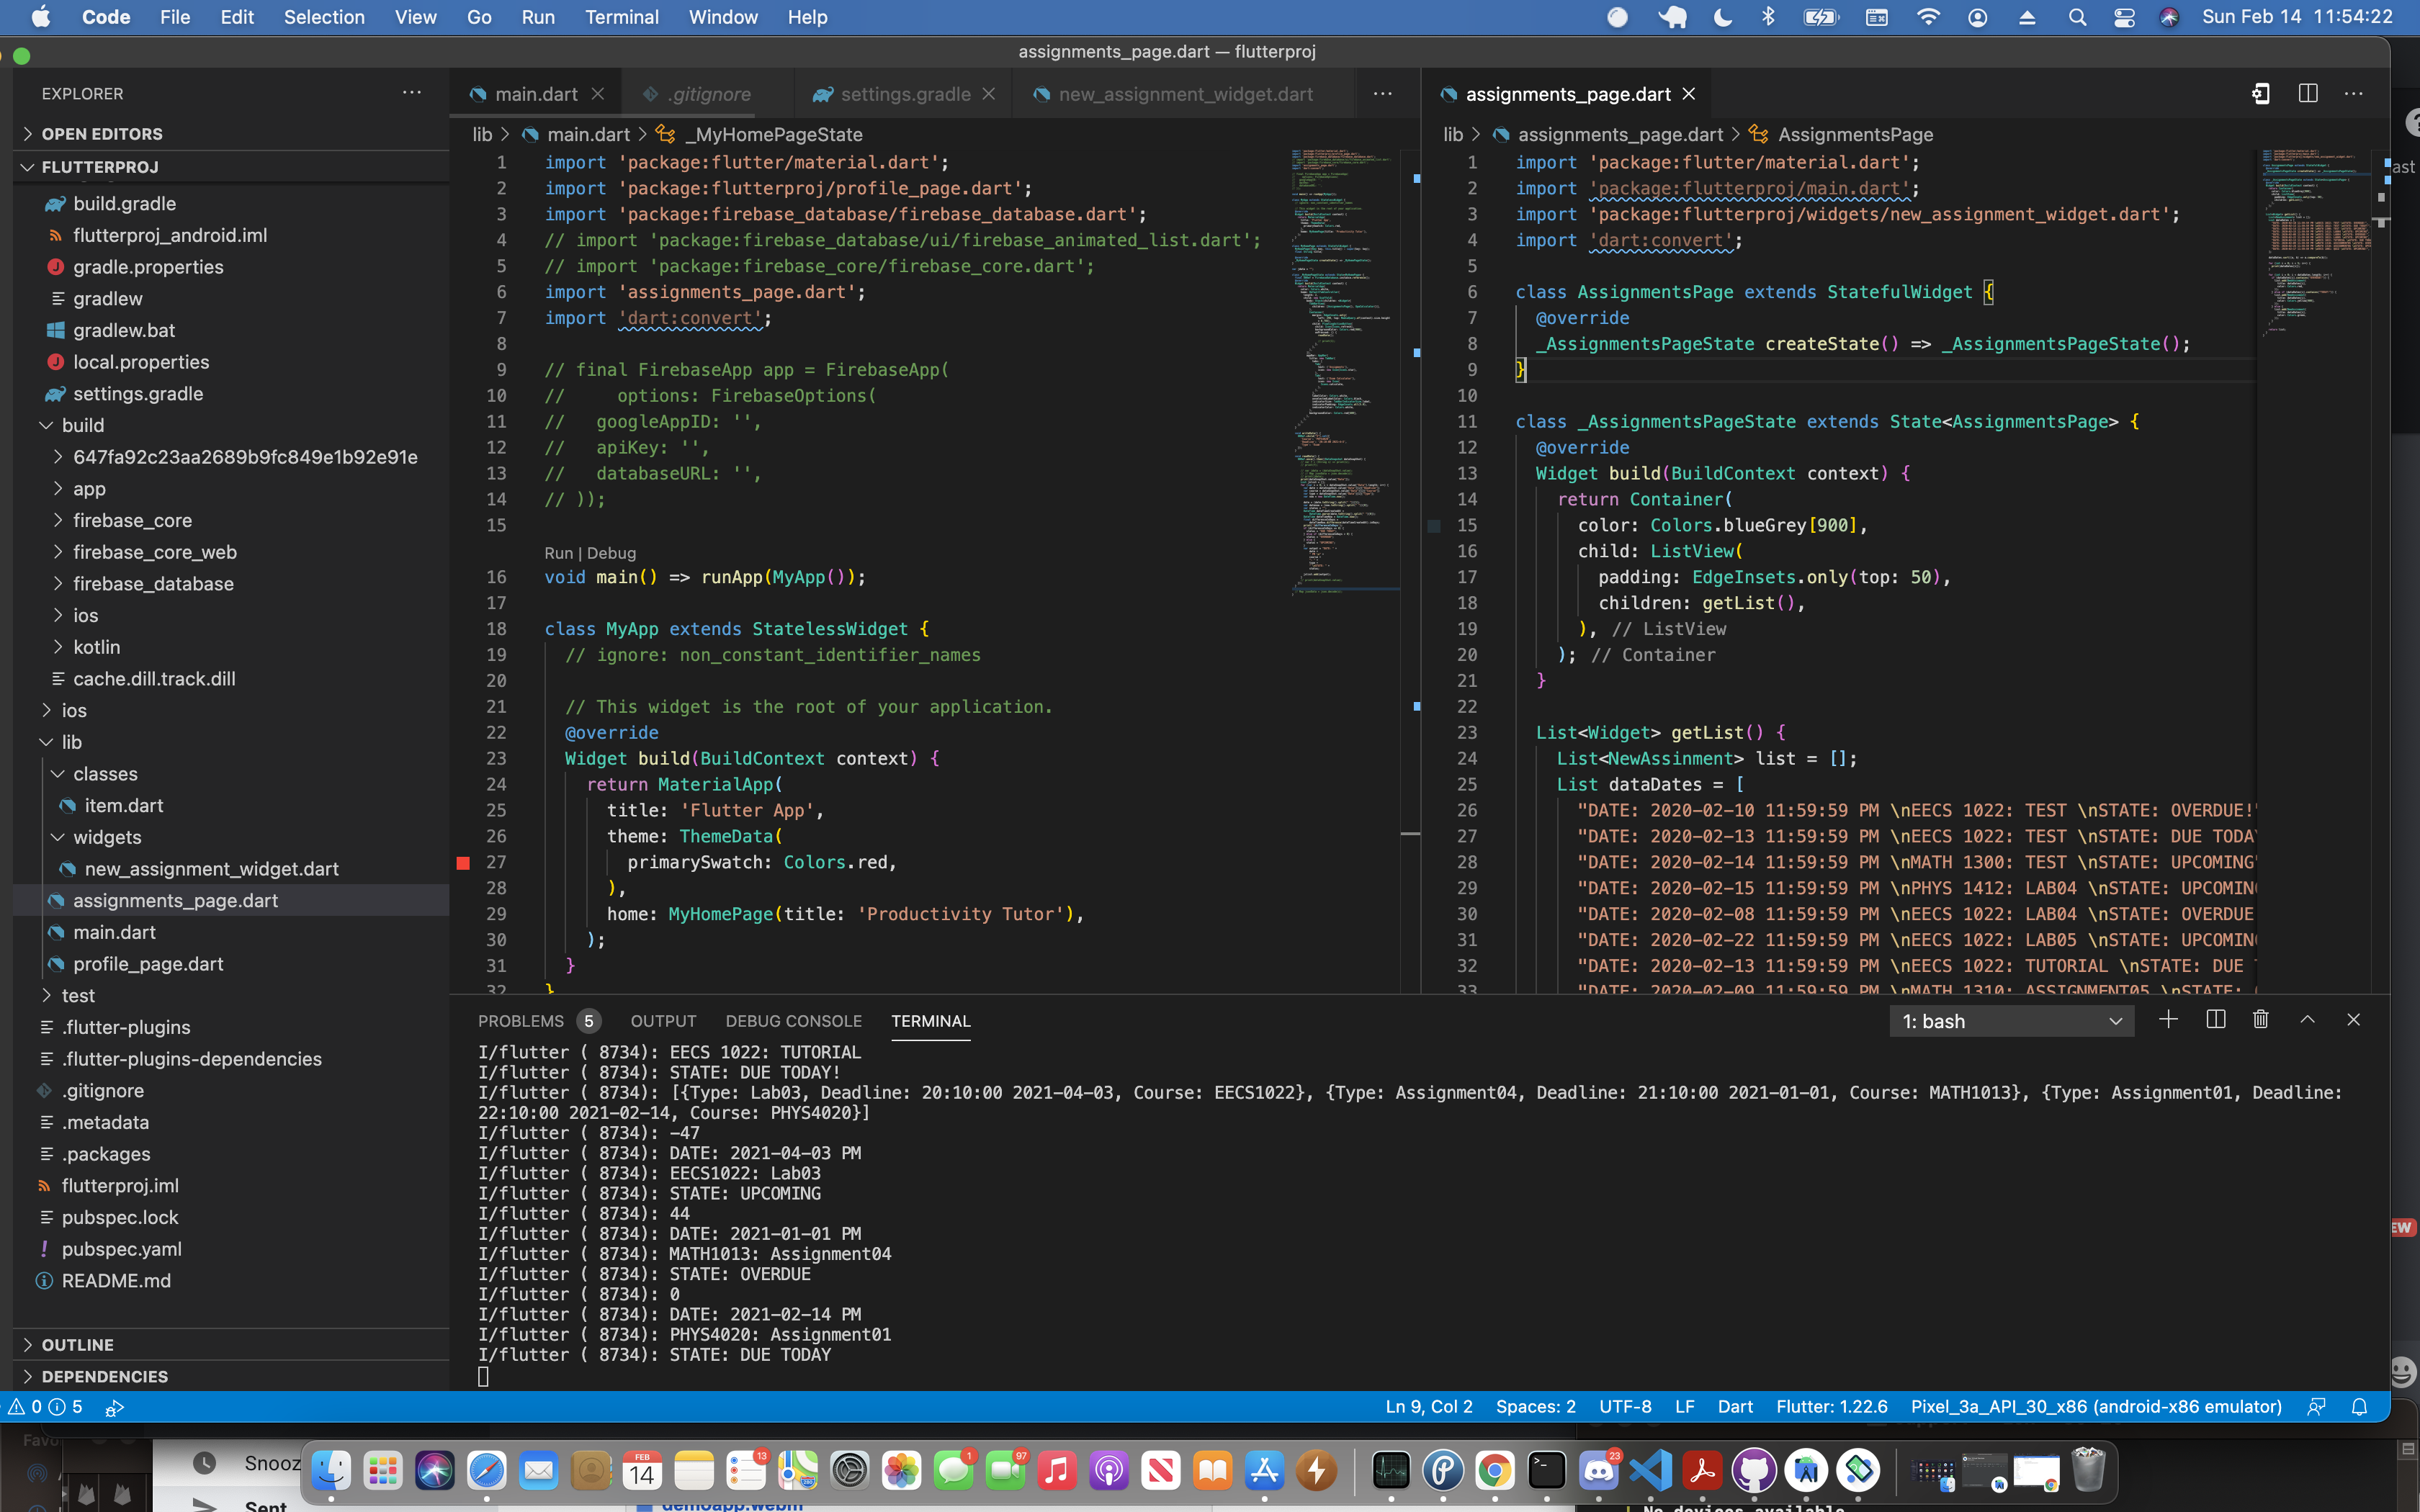Click the split terminal icon

click(2215, 1020)
